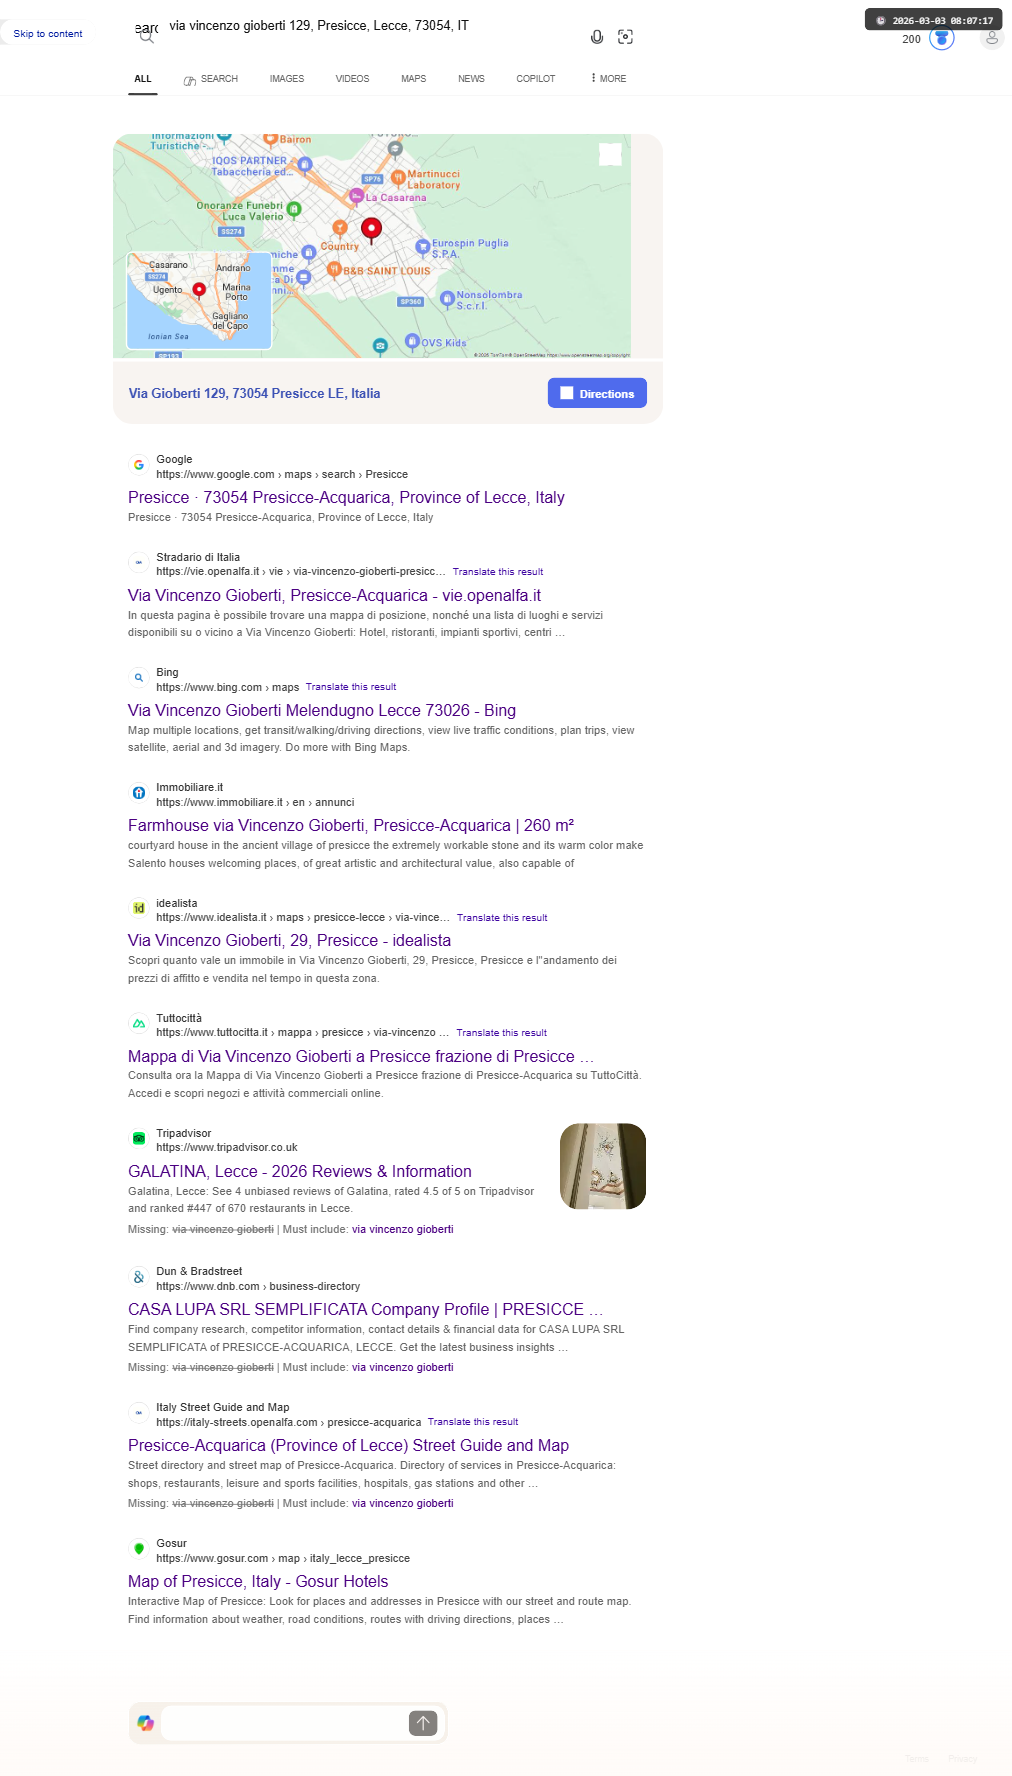Click the Bing maps result favicon
The image size is (1012, 1776).
coord(139,678)
